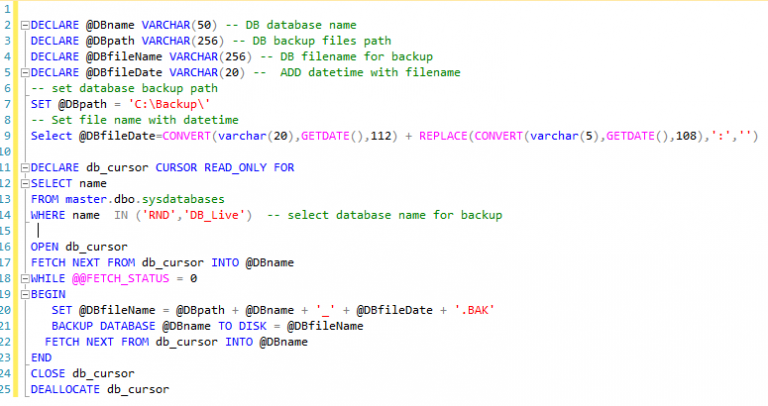Click BACKUP DATABASE on line 21
The height and width of the screenshot is (406, 768).
click(103, 326)
